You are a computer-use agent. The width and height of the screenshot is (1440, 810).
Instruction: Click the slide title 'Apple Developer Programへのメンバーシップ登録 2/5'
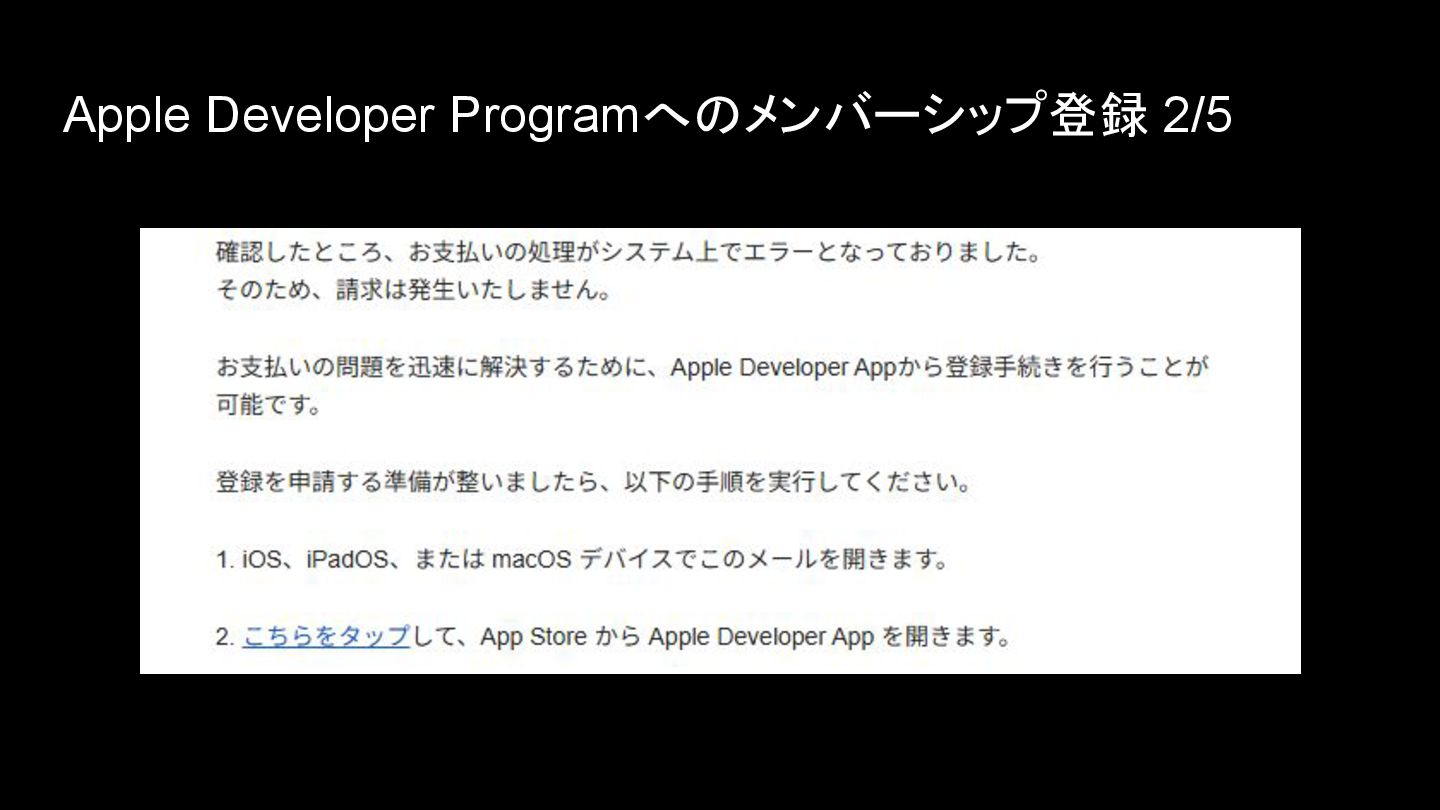tap(648, 116)
